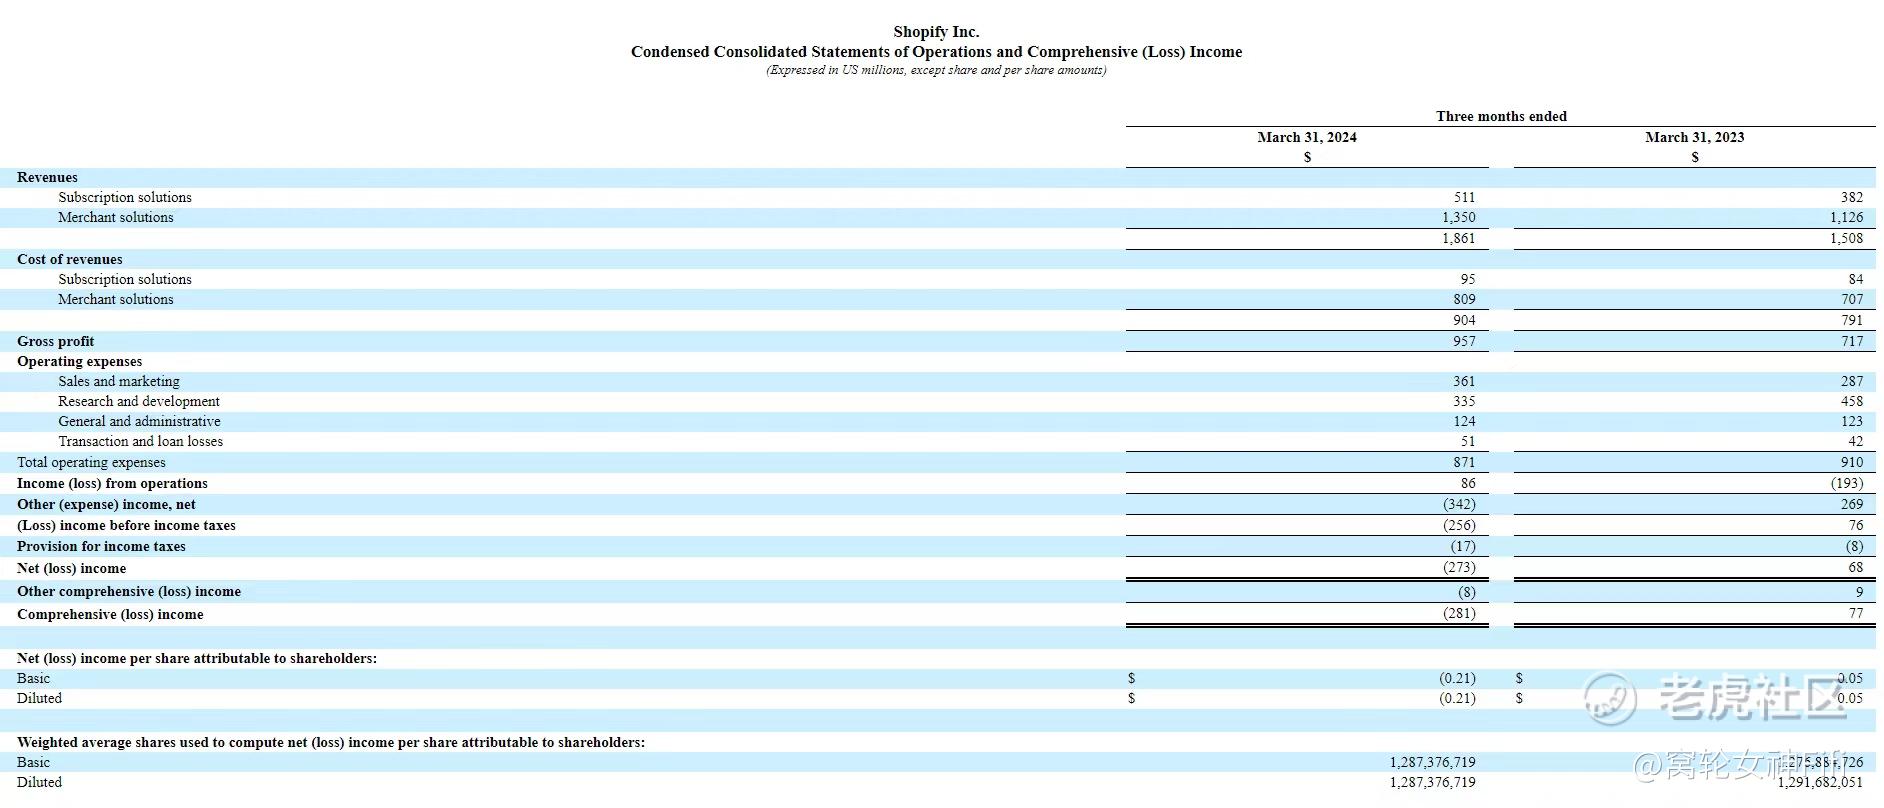
Task: Select the "Other comprehensive (loss) income" label
Action: (x=129, y=591)
